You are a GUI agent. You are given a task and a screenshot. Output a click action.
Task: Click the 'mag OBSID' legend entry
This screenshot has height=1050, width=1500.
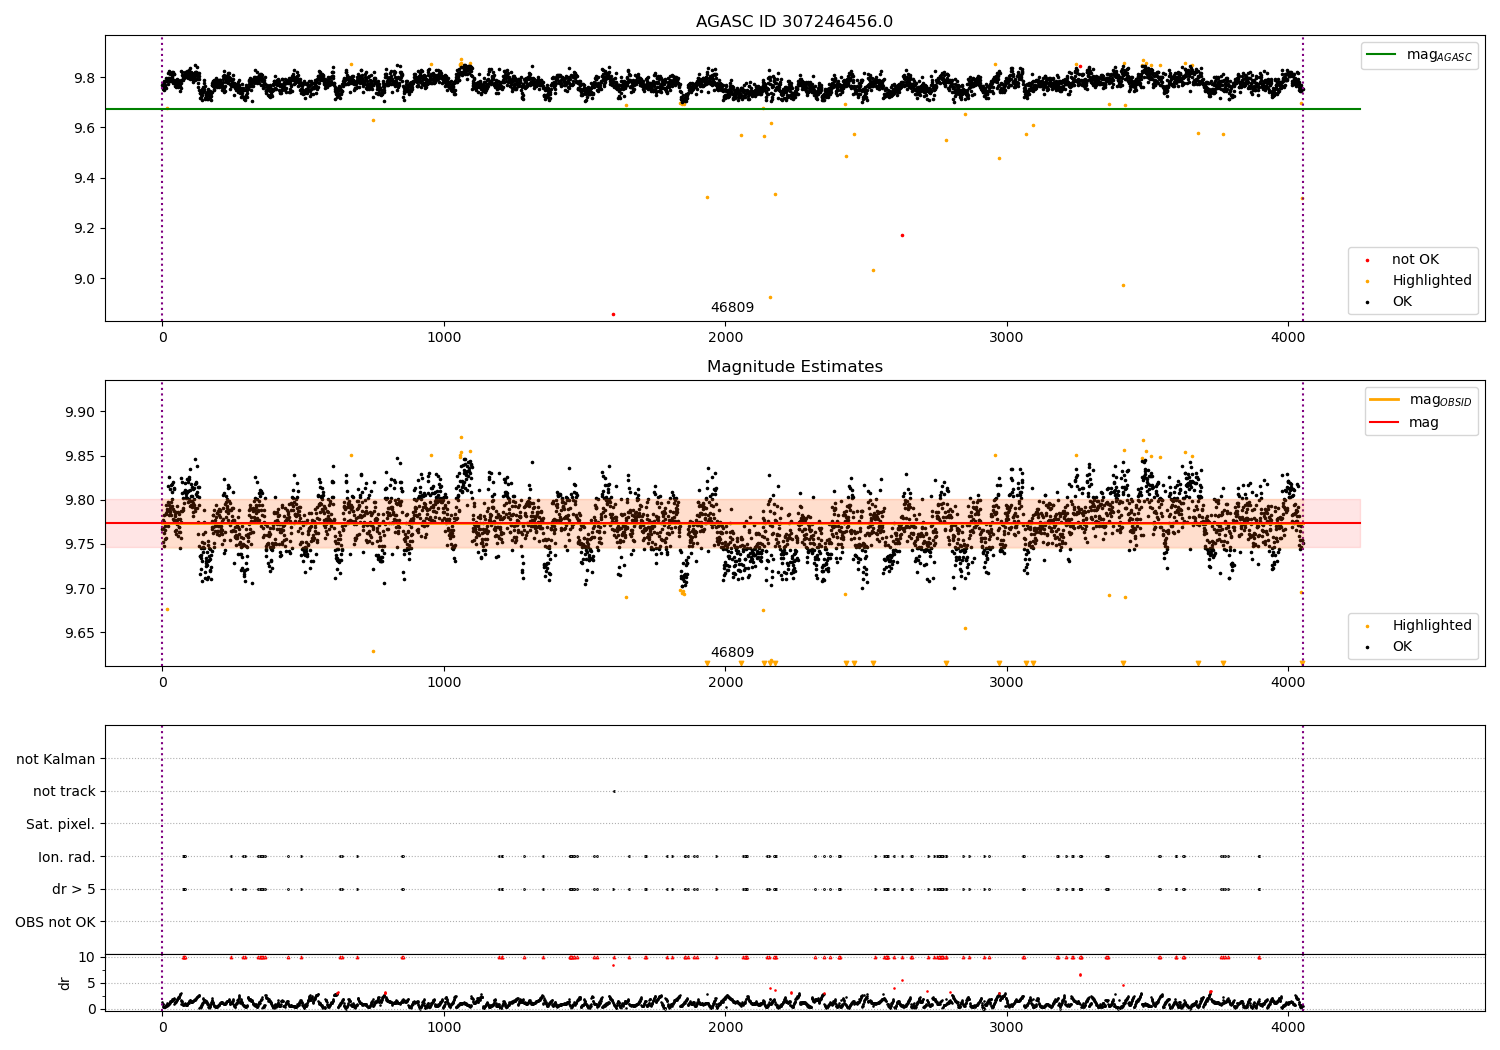1422,400
